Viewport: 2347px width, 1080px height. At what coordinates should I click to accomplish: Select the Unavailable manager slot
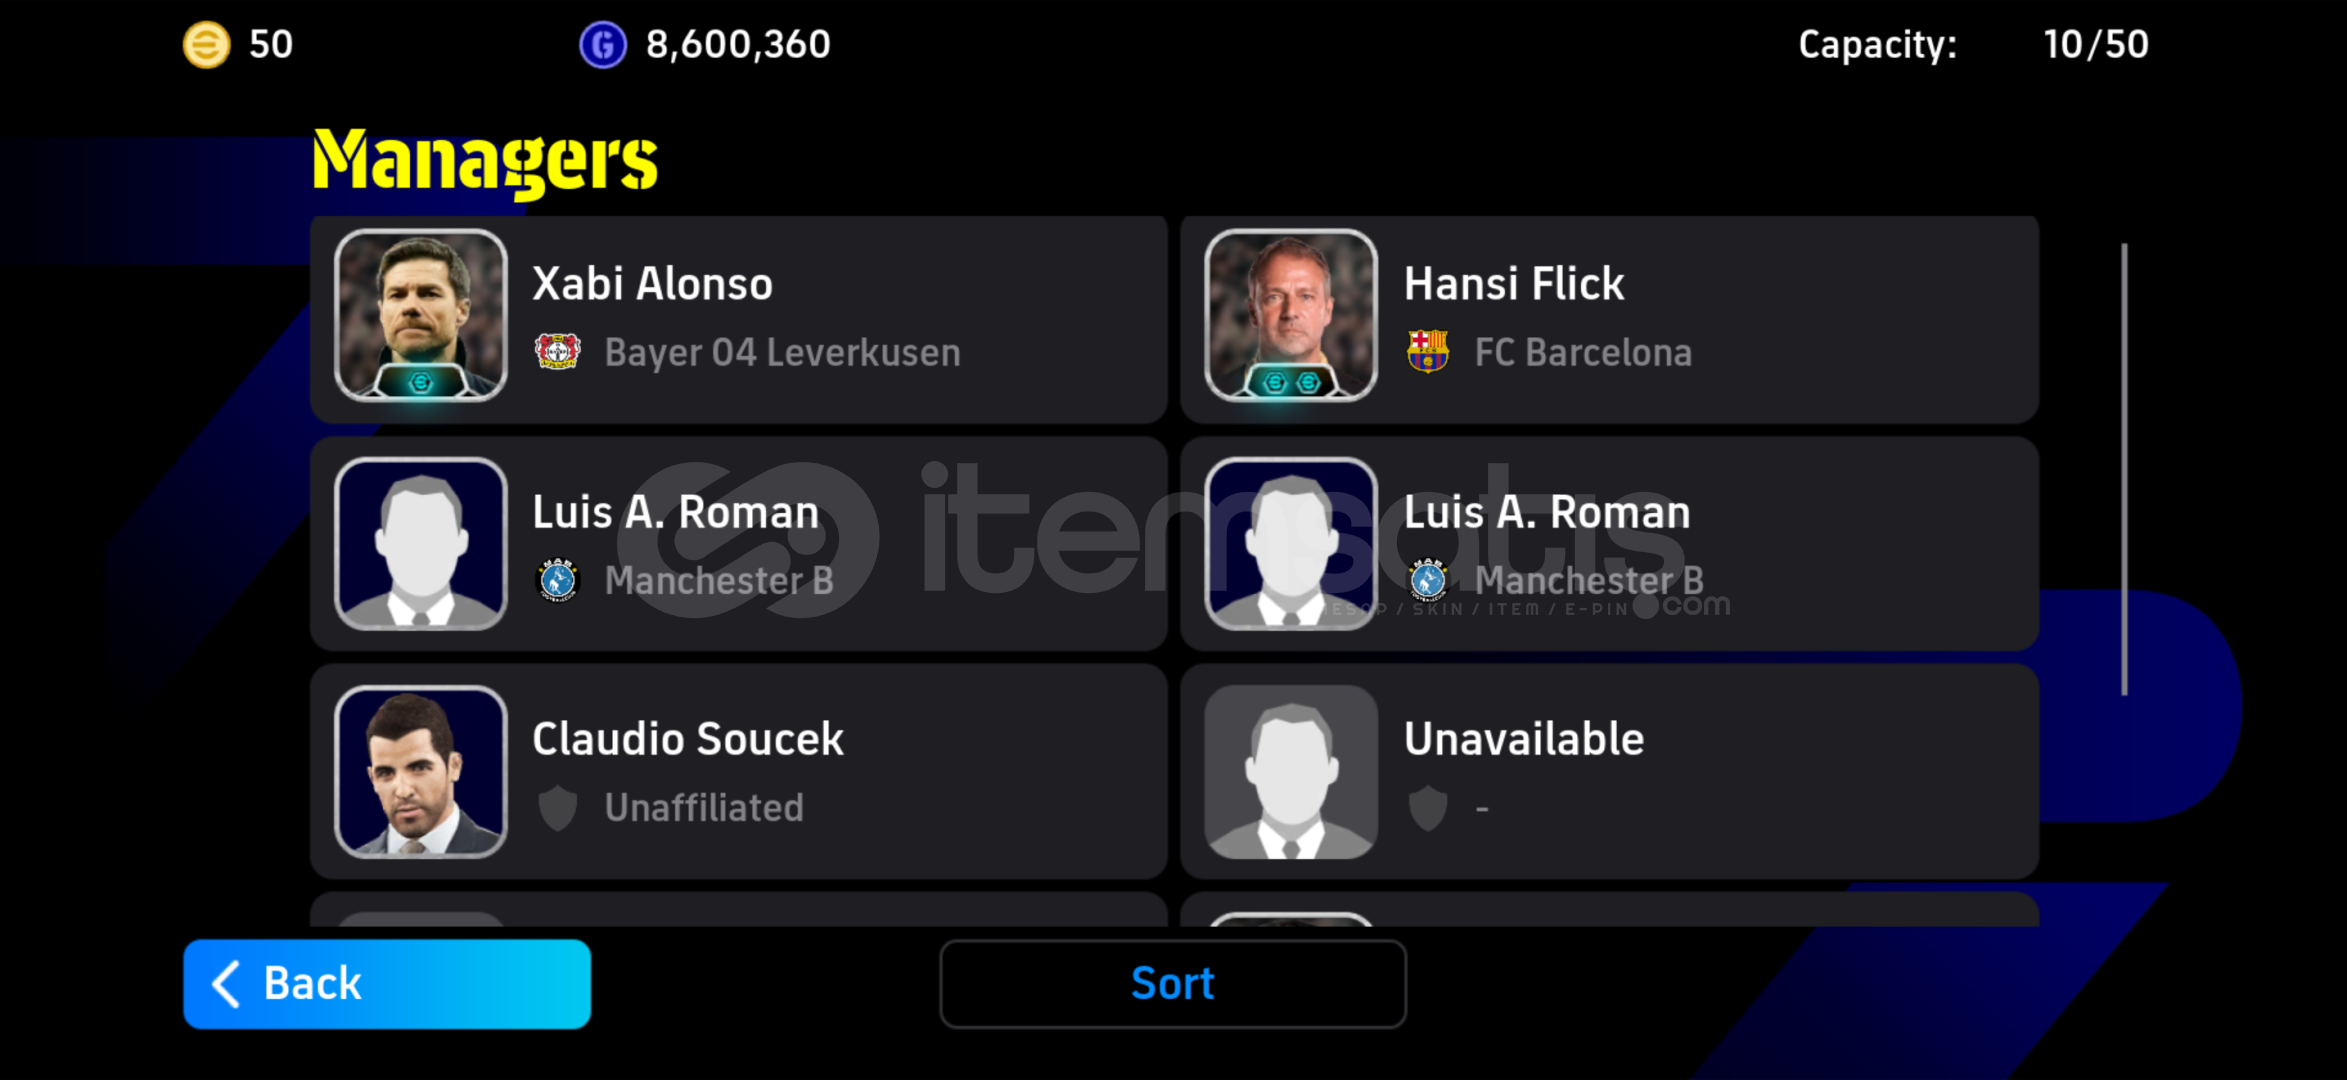coord(1609,772)
